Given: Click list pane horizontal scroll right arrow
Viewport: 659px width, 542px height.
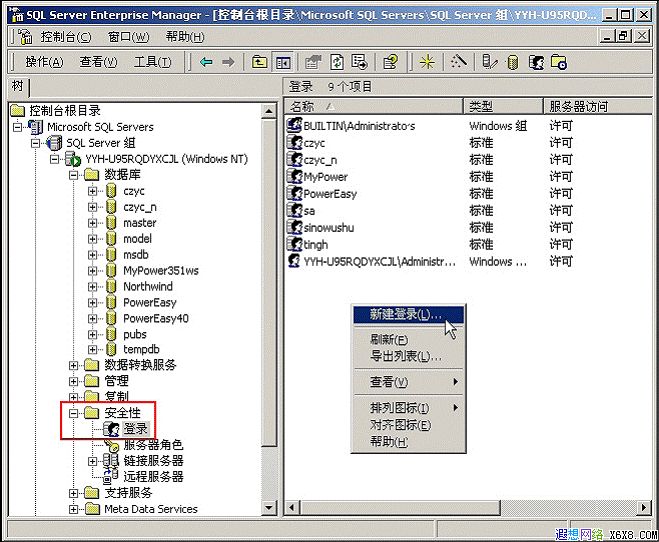Looking at the screenshot, I should [643, 508].
